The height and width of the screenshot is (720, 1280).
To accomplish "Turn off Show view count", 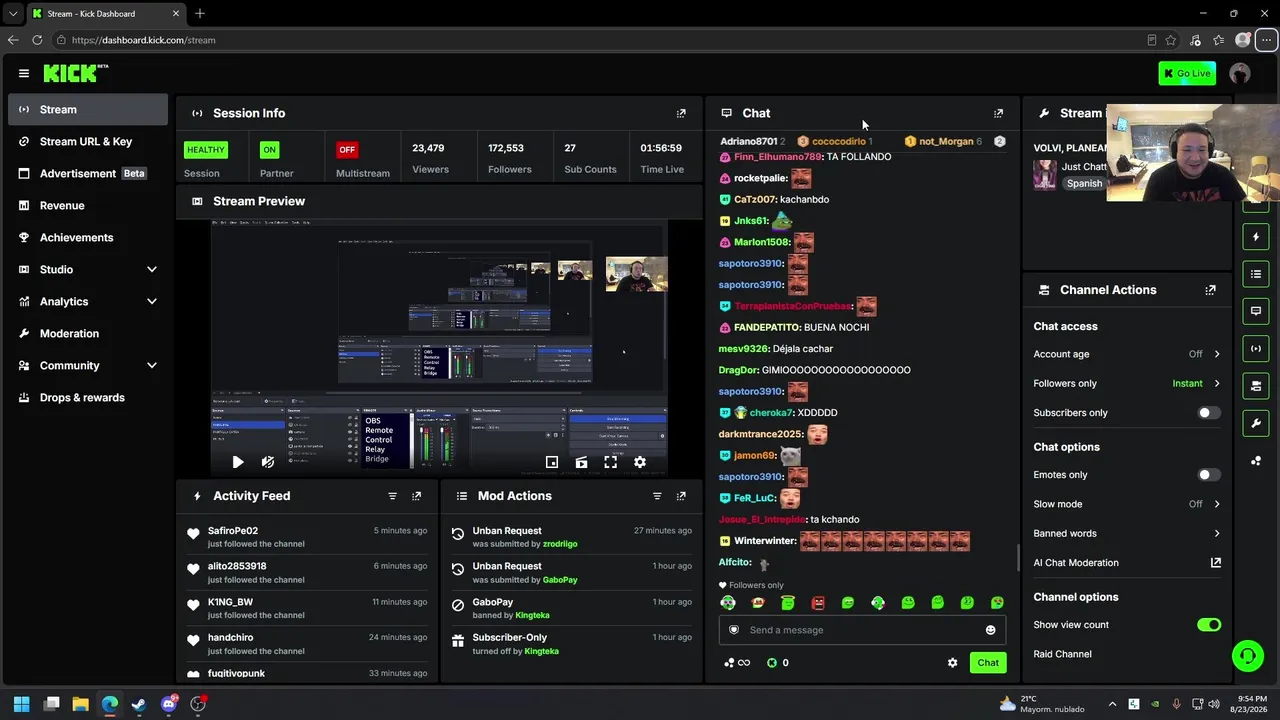I will click(x=1209, y=625).
